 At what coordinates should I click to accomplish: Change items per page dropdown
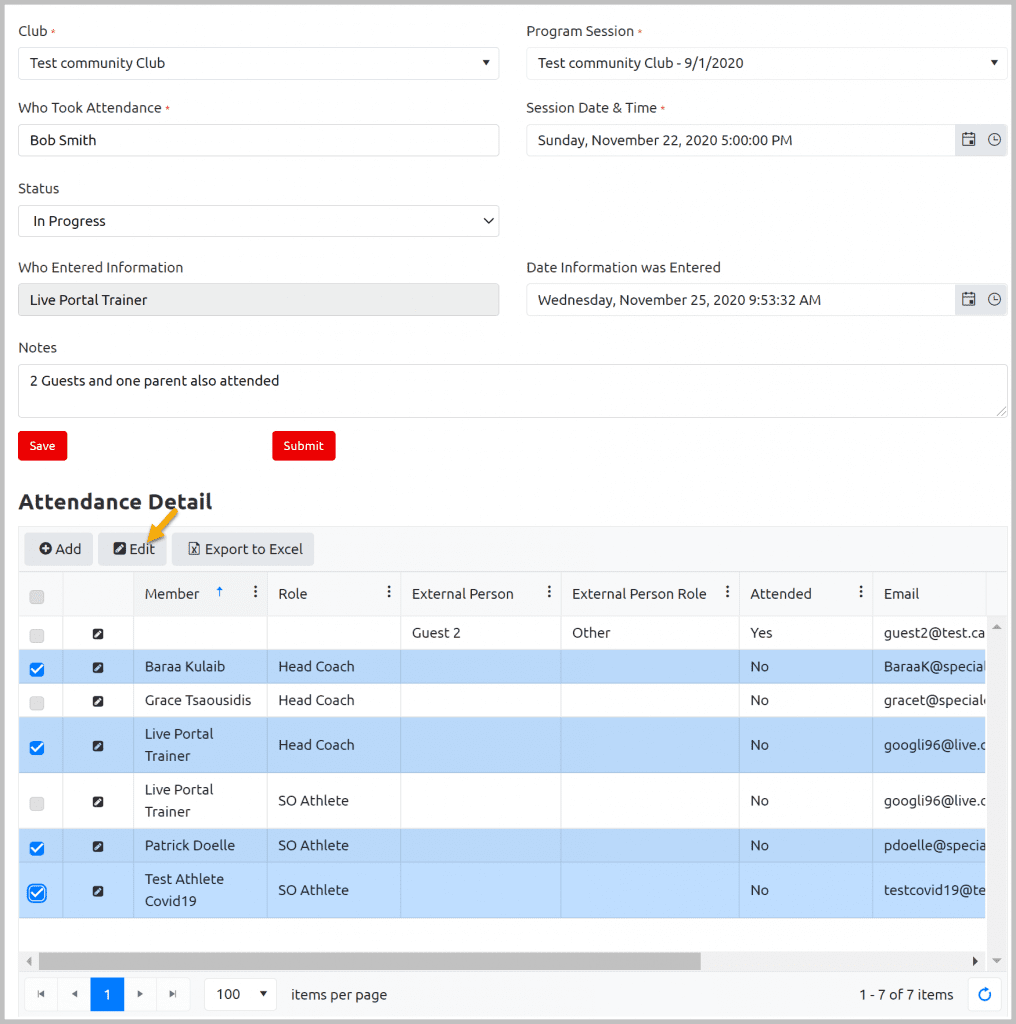[241, 994]
